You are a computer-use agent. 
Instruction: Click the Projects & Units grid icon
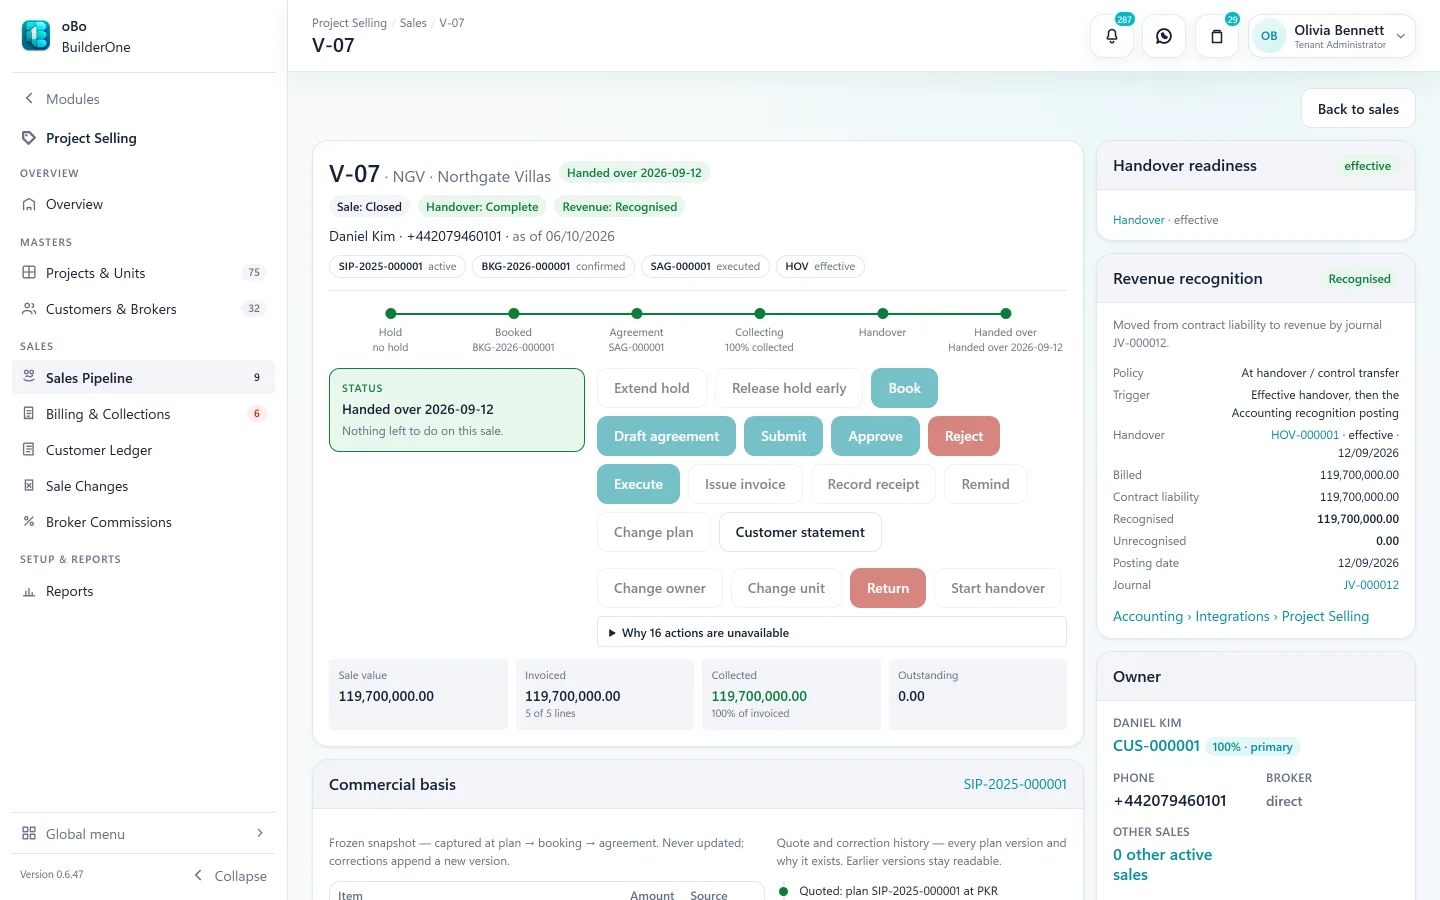click(29, 273)
